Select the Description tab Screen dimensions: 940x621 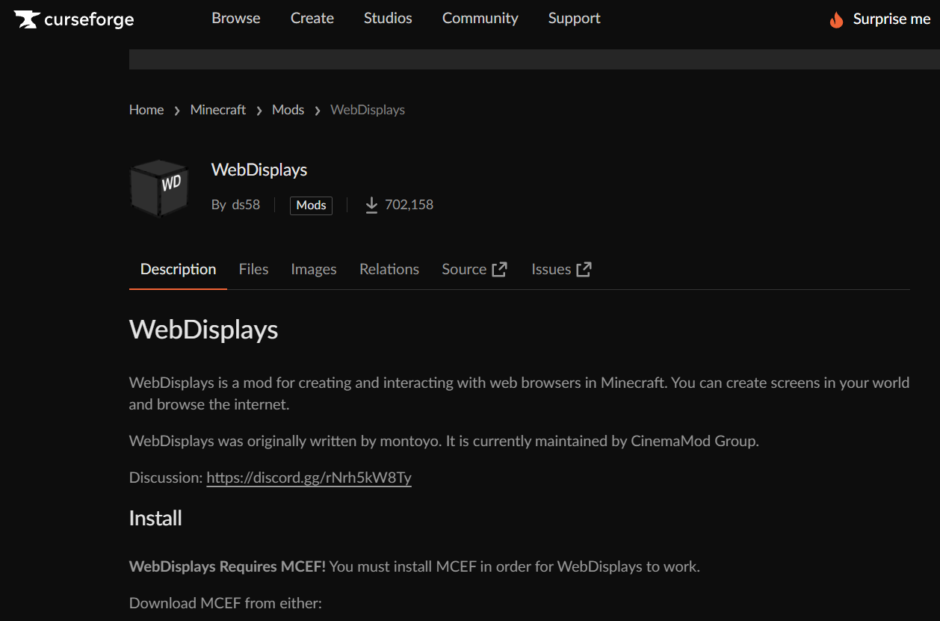click(x=178, y=268)
